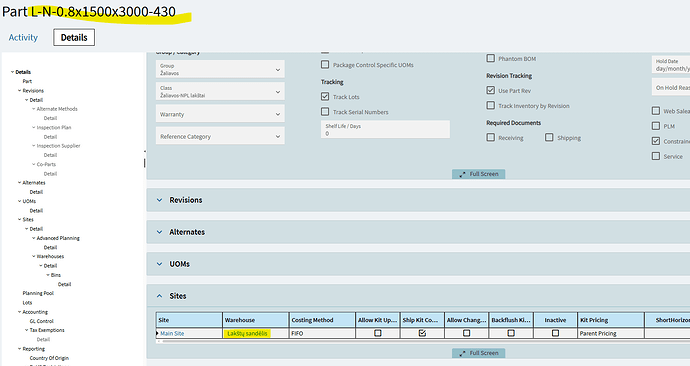Viewport: 690px width, 366px height.
Task: Select Planning Pool in the tree
Action: click(38, 293)
